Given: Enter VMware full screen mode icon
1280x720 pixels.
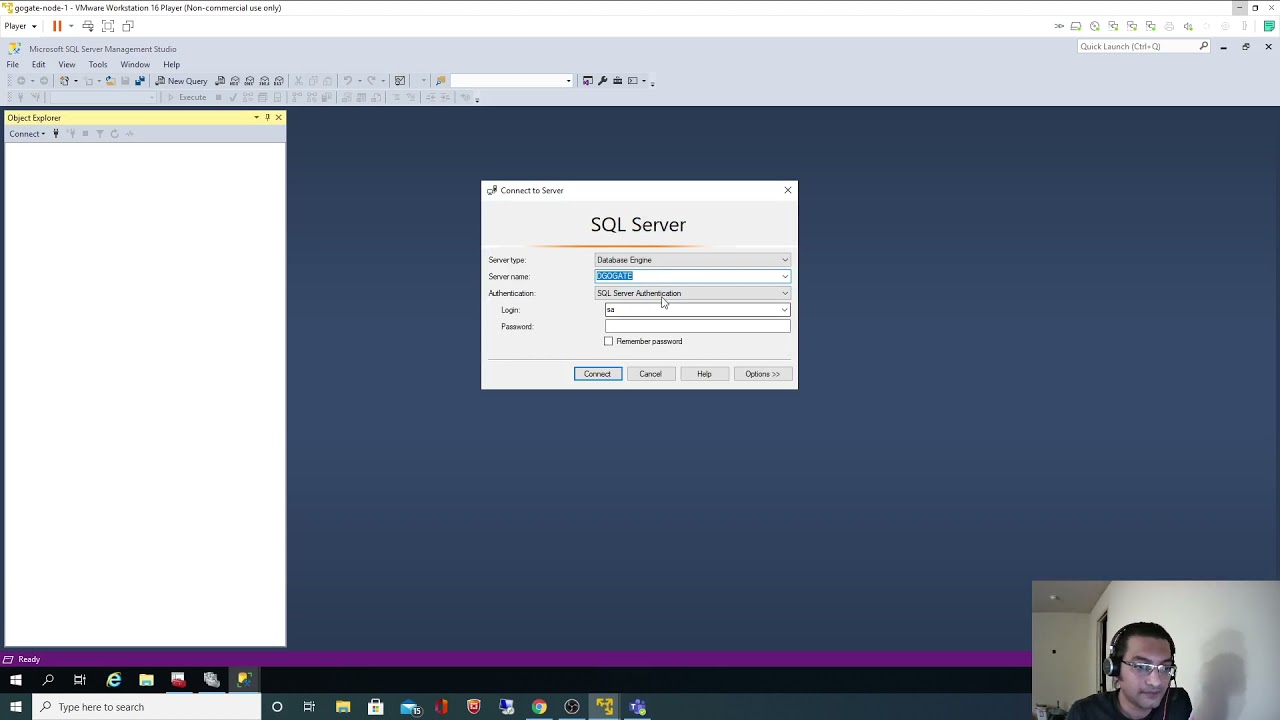Looking at the screenshot, I should pos(108,26).
